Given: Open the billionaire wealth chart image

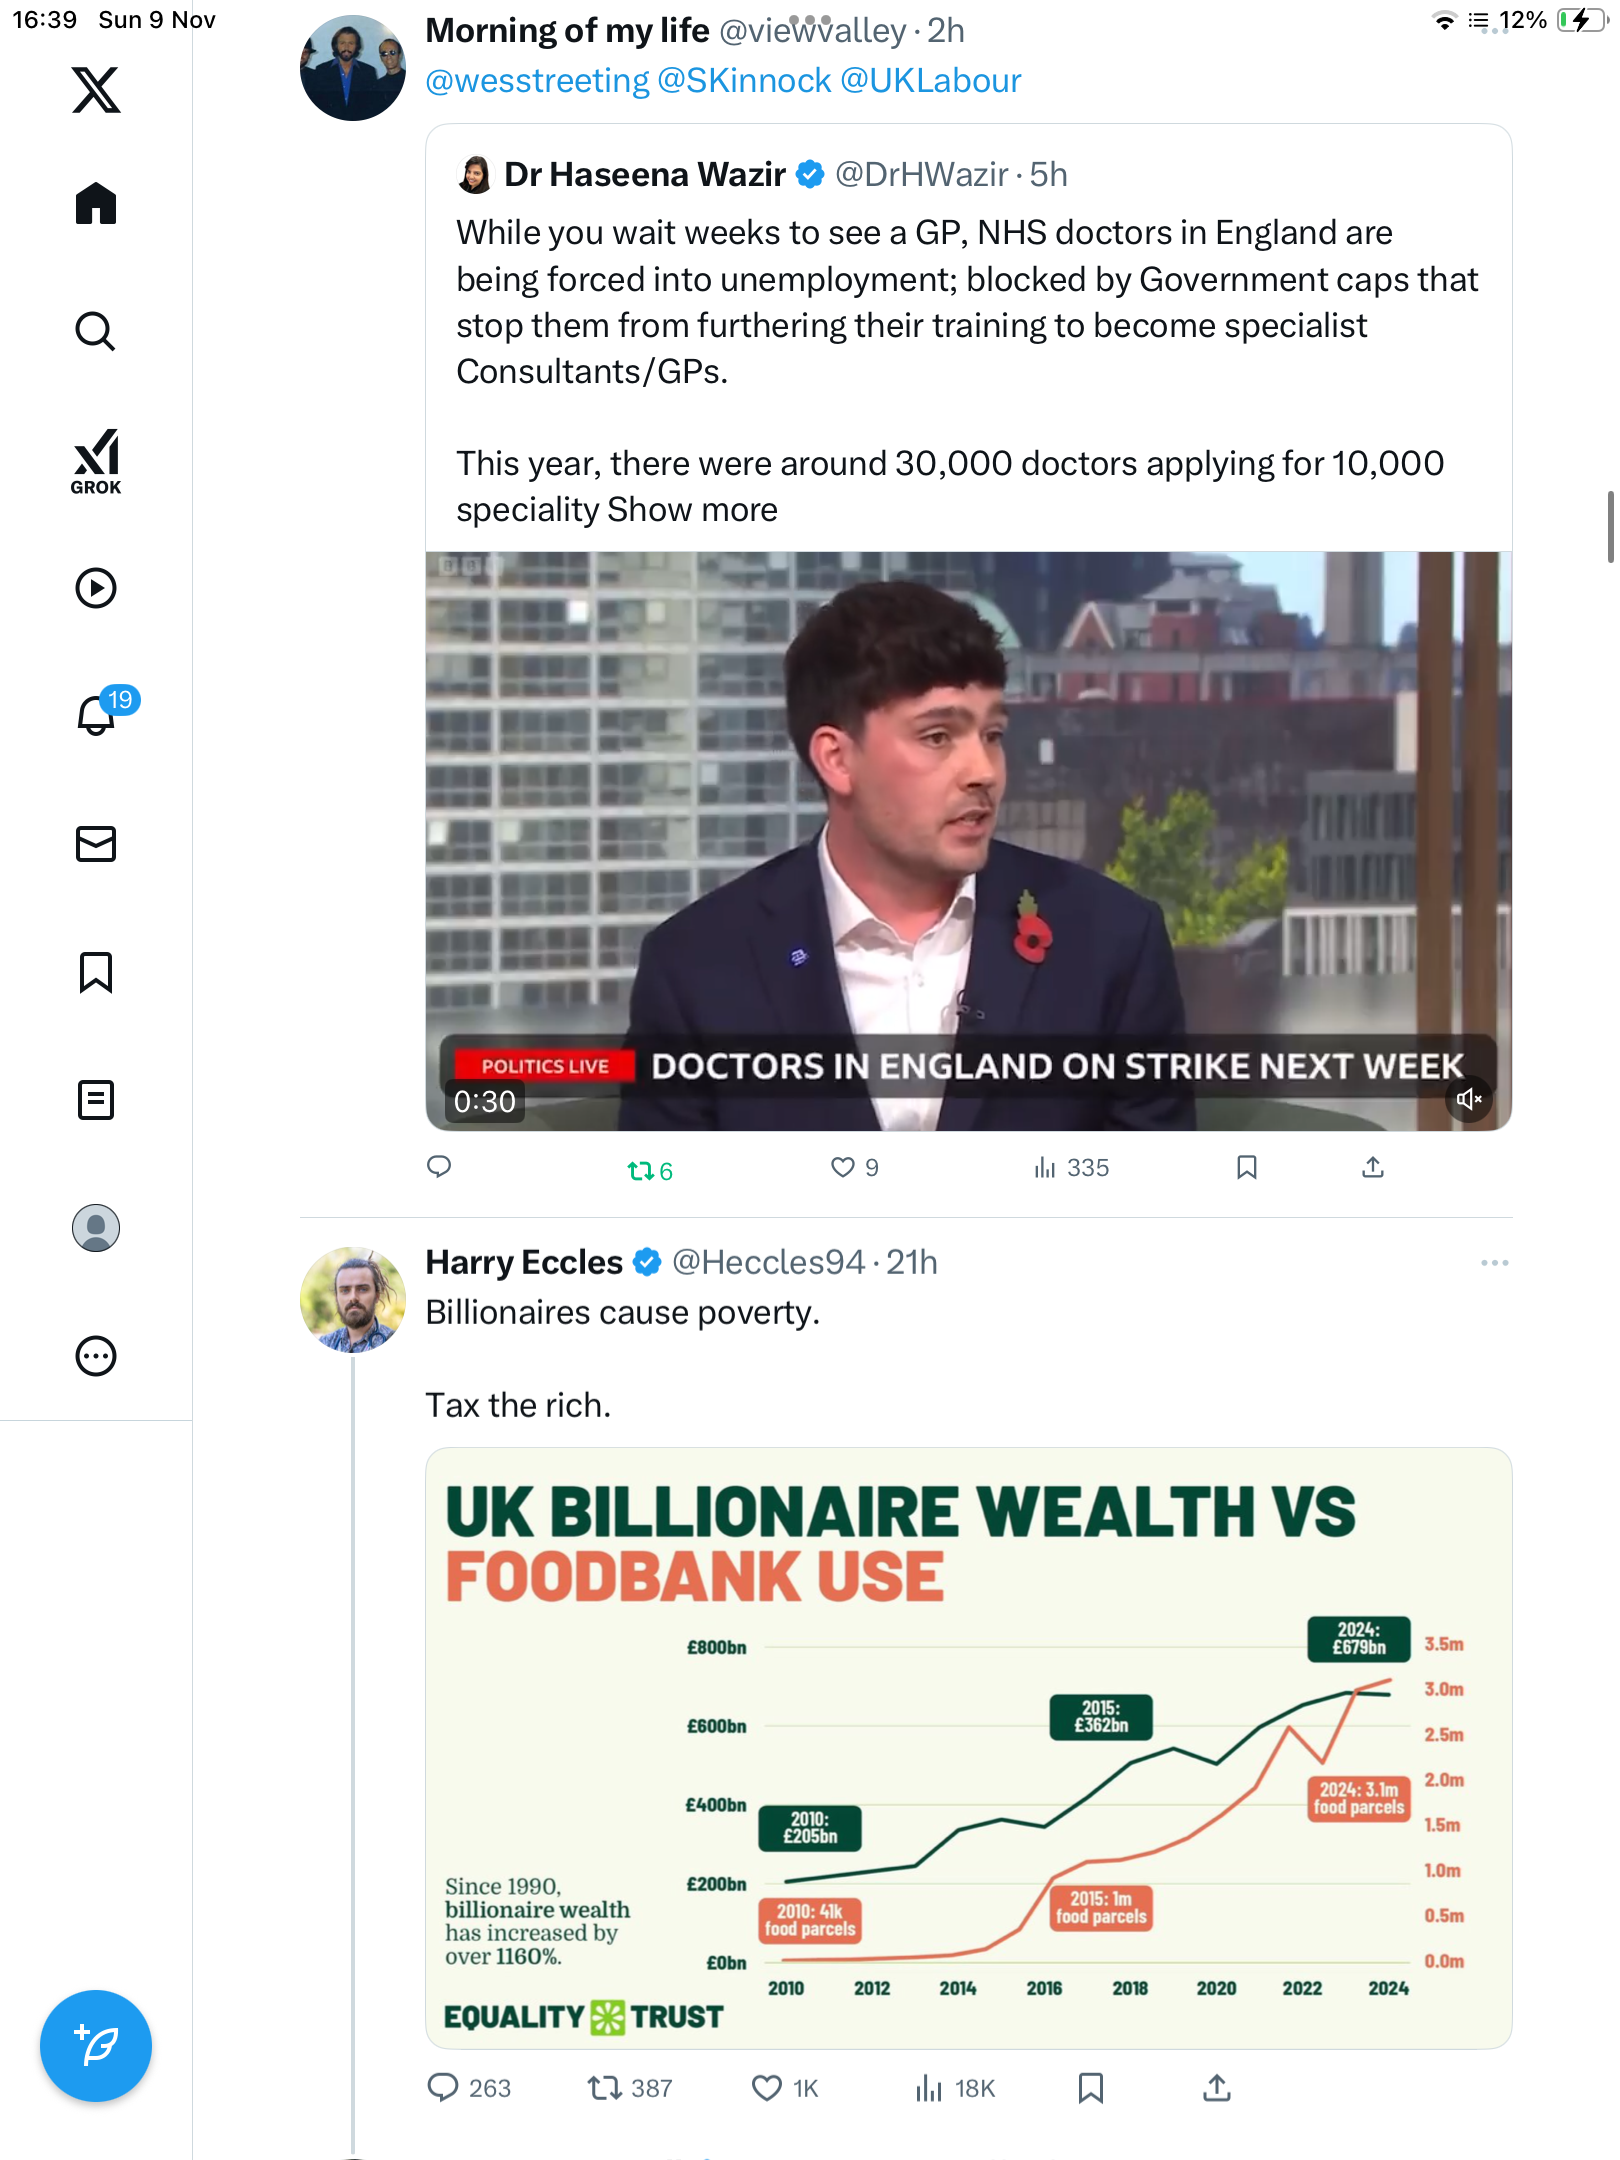Looking at the screenshot, I should (968, 1748).
